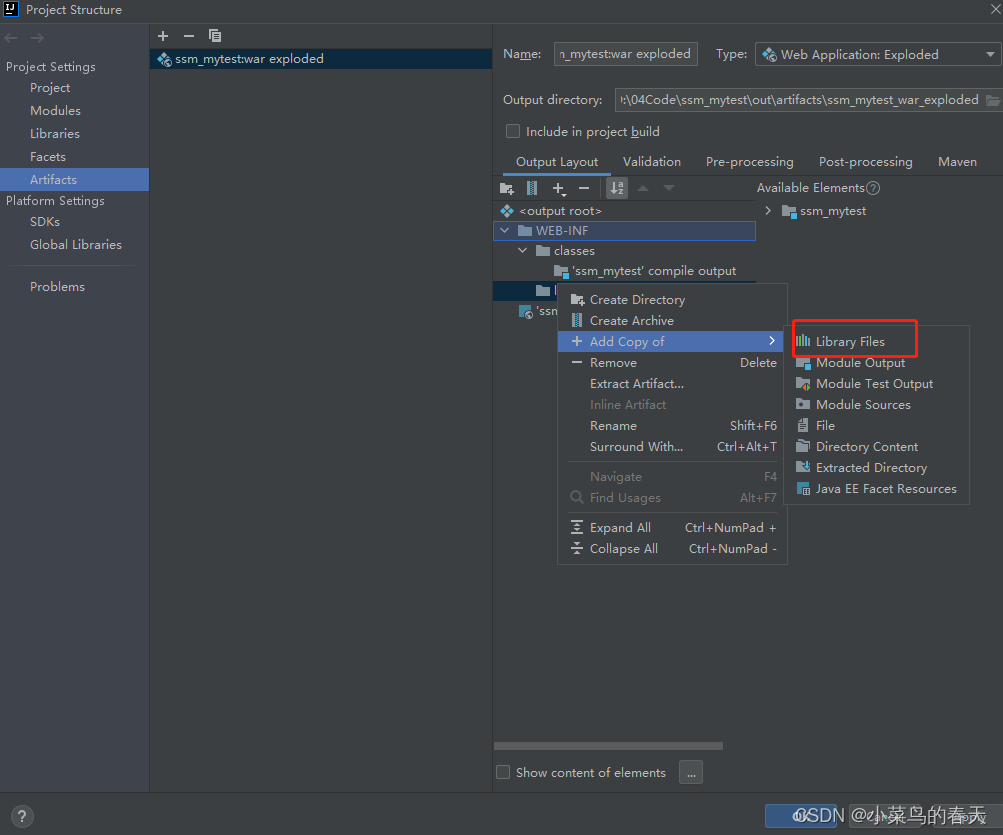Select Java EE Facet Resources in submenu
The width and height of the screenshot is (1003, 835).
pos(876,489)
